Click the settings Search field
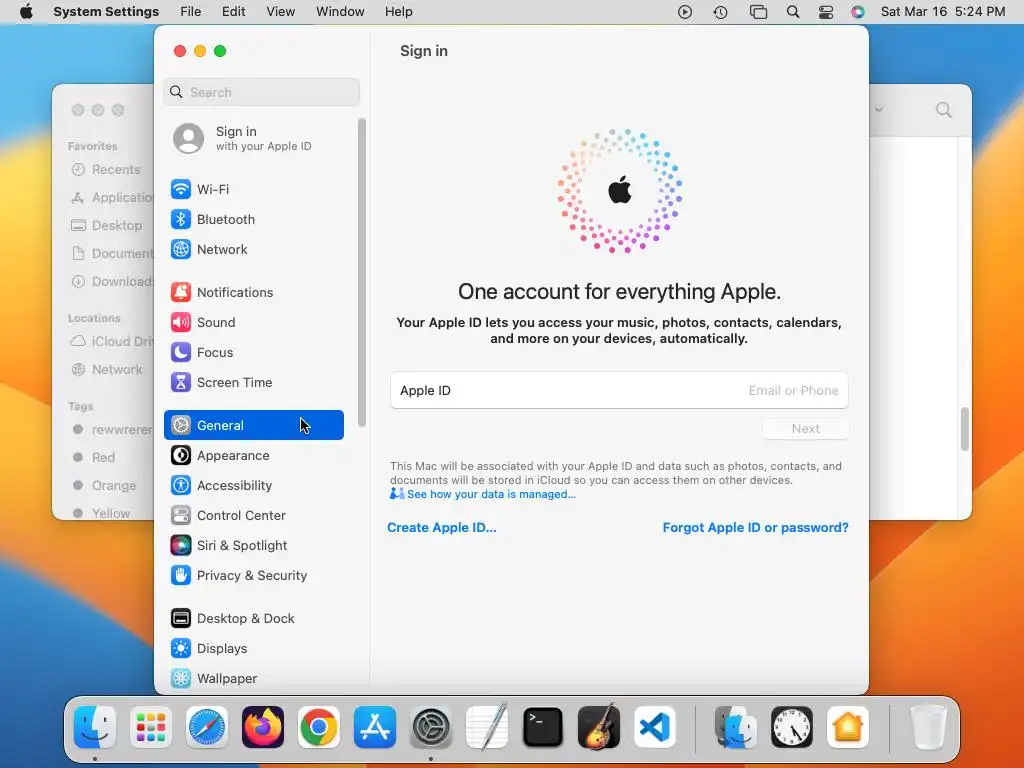1024x768 pixels. (261, 92)
